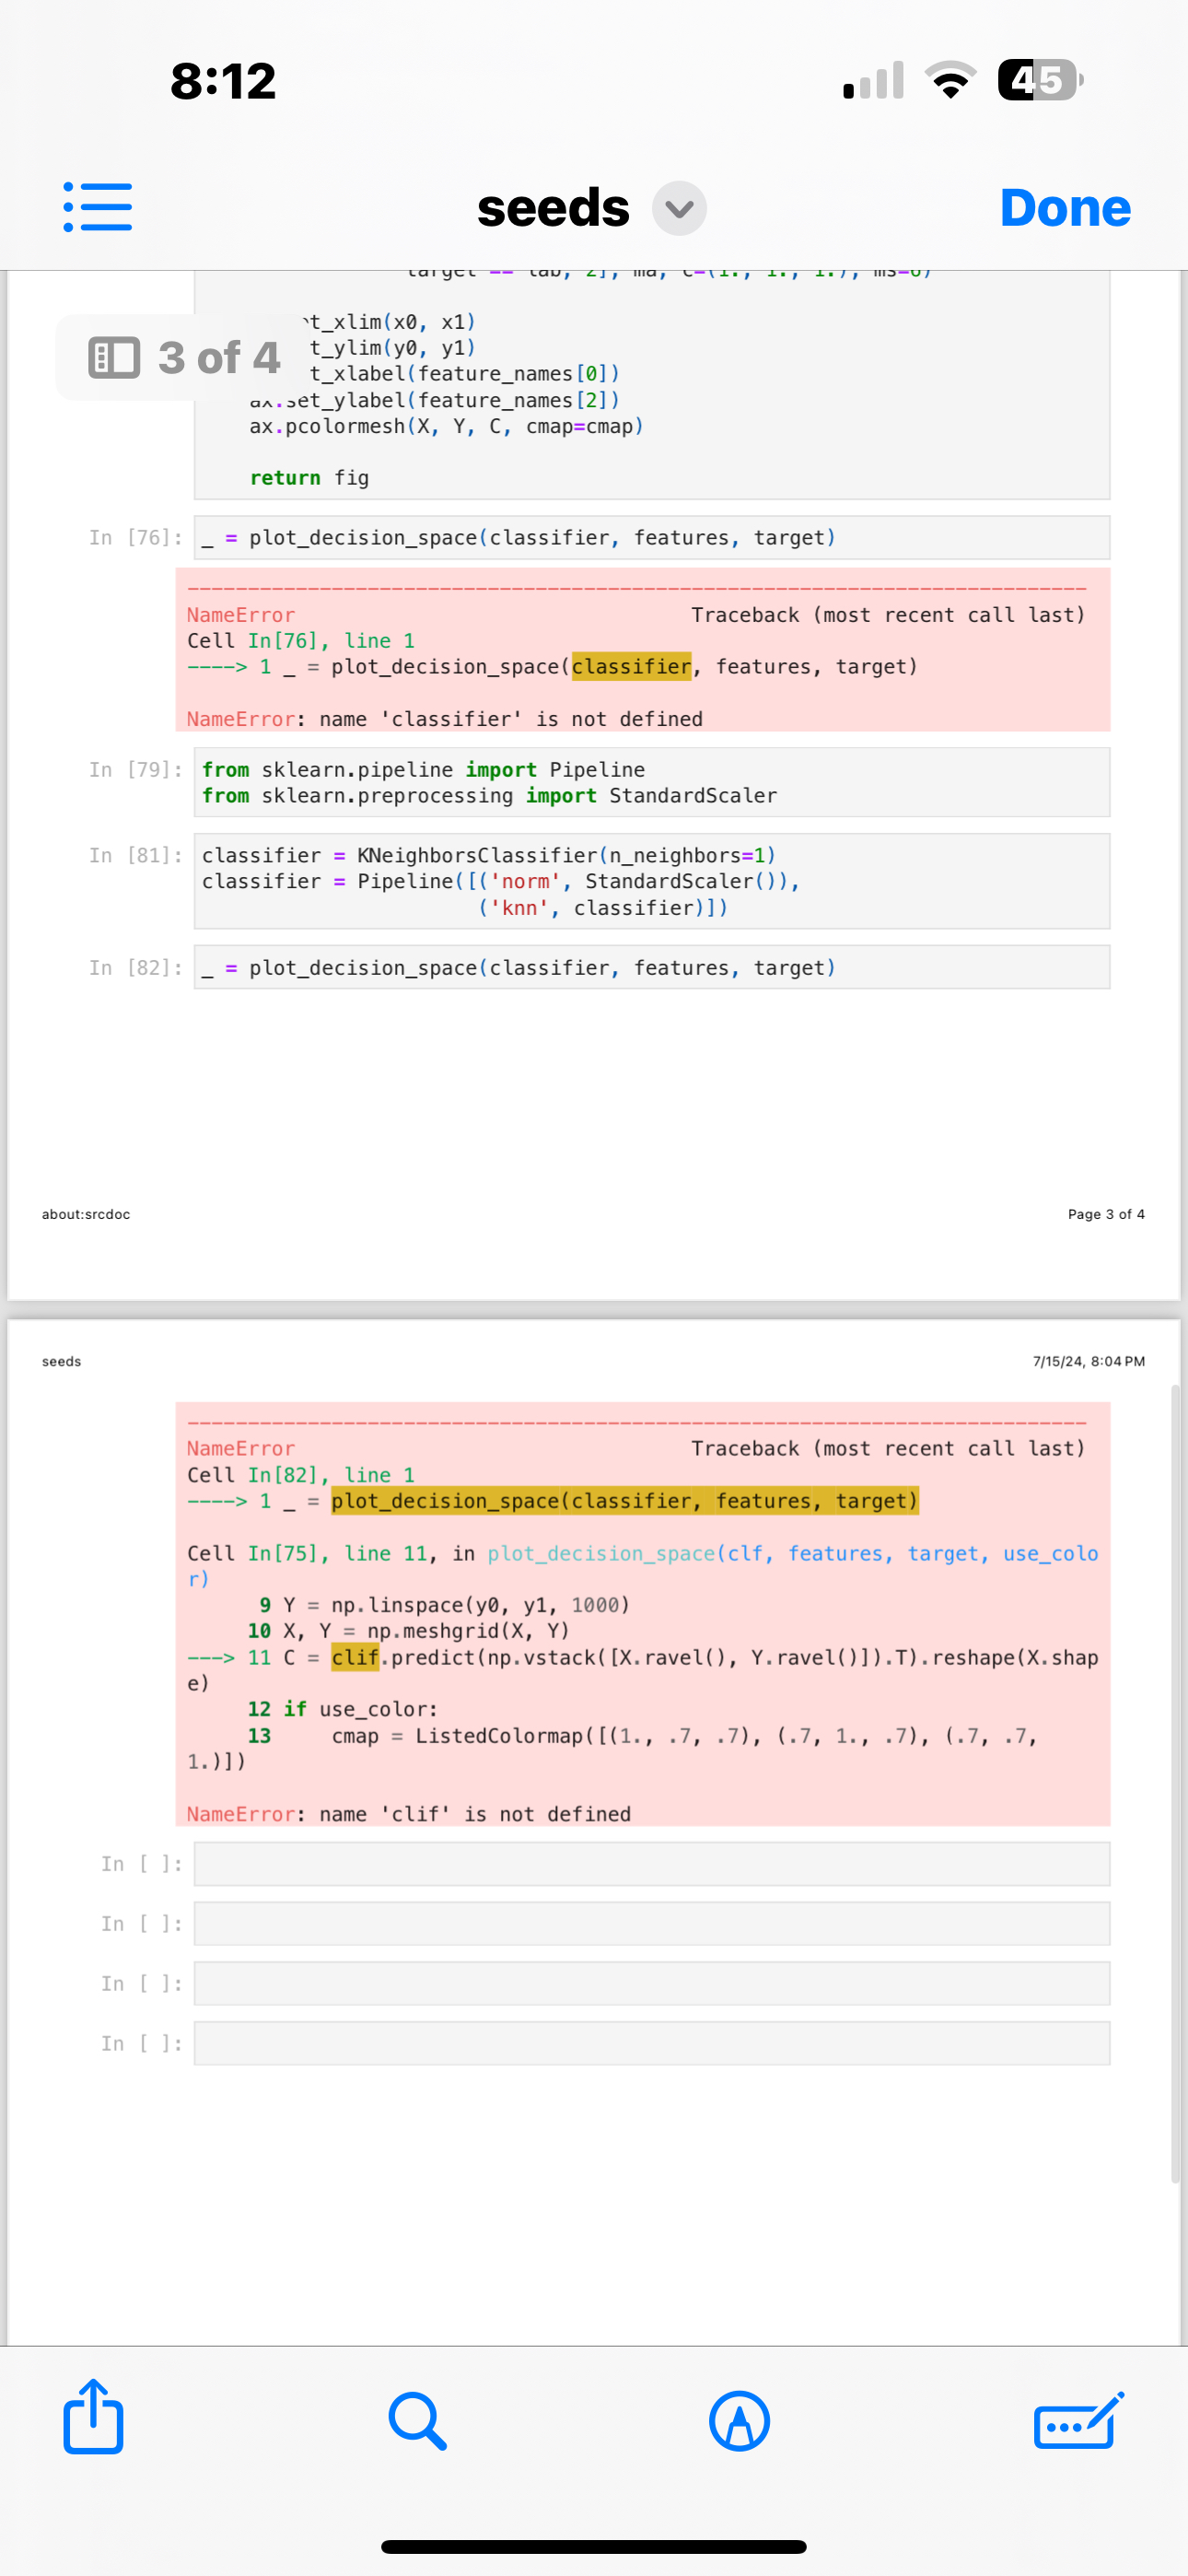Tap 'Page 3 of 4' footer text

coord(1106,1214)
